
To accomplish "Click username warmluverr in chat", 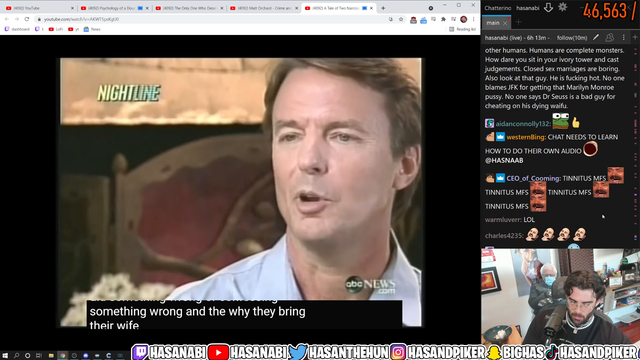I will (x=503, y=220).
